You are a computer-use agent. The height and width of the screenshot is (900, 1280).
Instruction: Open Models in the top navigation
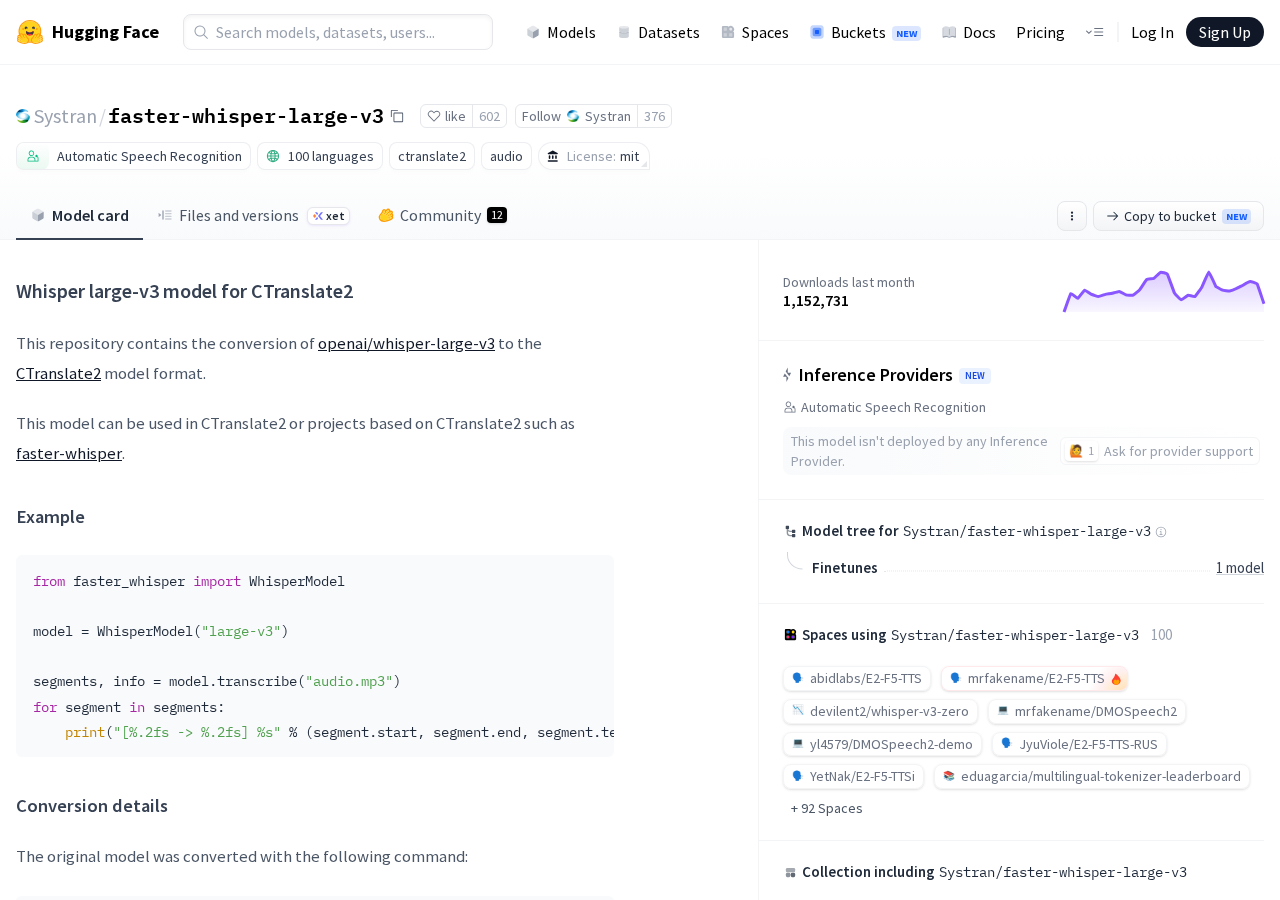(561, 32)
